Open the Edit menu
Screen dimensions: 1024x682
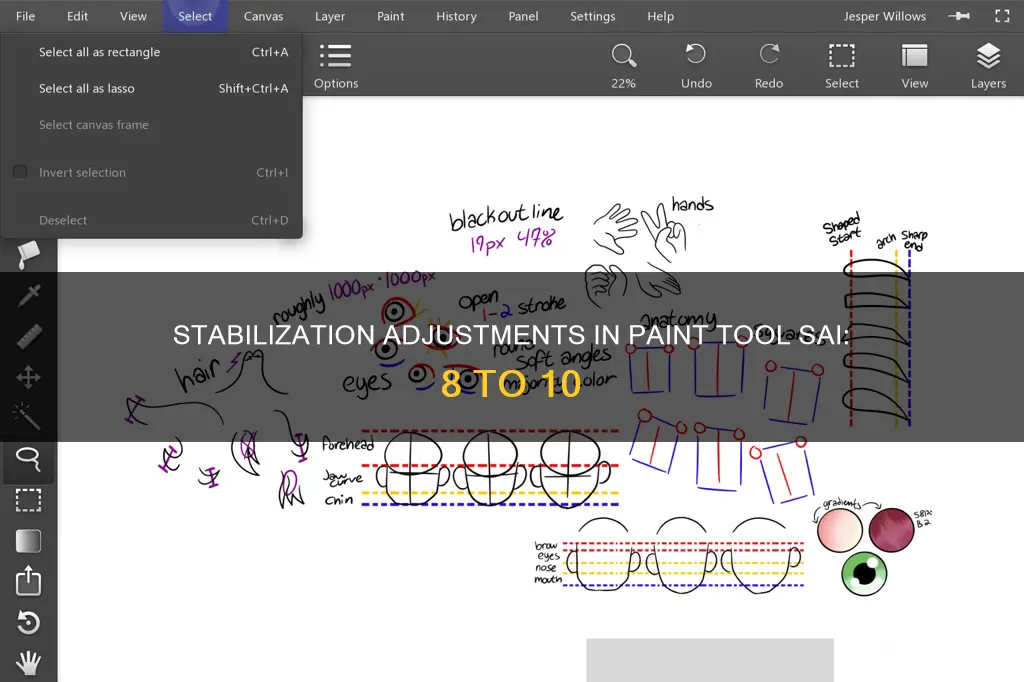coord(77,16)
